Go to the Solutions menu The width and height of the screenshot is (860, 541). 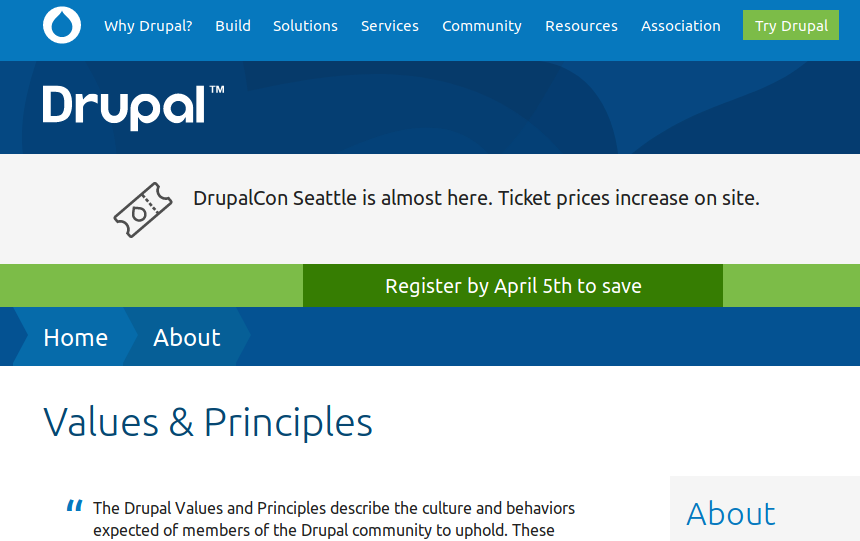pyautogui.click(x=305, y=26)
